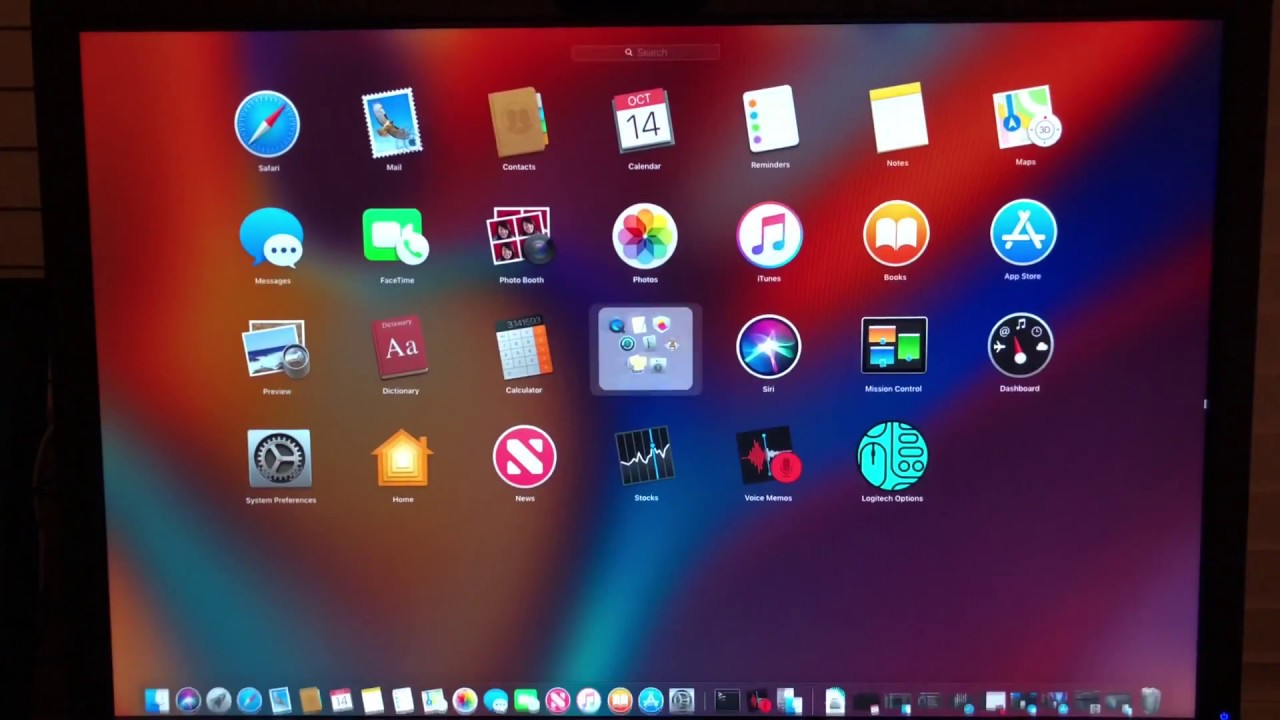Screen dimensions: 1280x720
Task: Open Messages in the Launchpad grid
Action: (x=271, y=239)
